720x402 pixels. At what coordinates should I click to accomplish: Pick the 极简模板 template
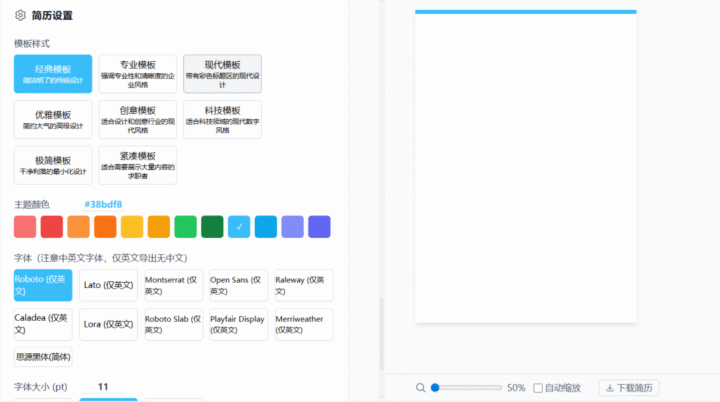click(x=53, y=164)
